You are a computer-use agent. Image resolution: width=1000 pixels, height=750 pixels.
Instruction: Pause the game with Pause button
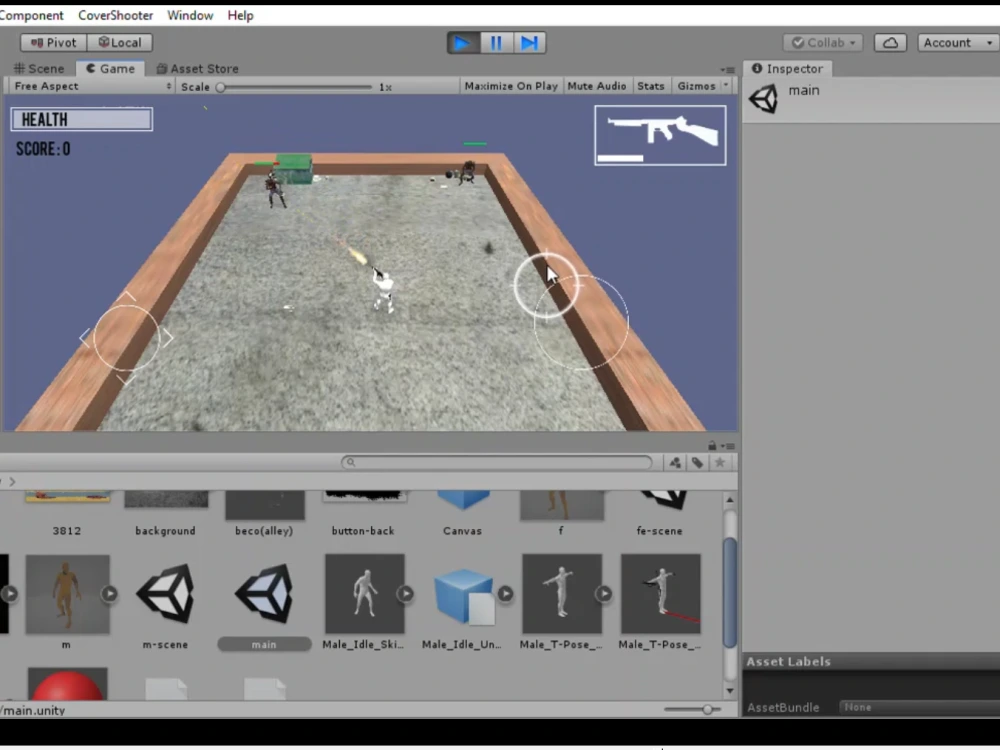(x=496, y=43)
